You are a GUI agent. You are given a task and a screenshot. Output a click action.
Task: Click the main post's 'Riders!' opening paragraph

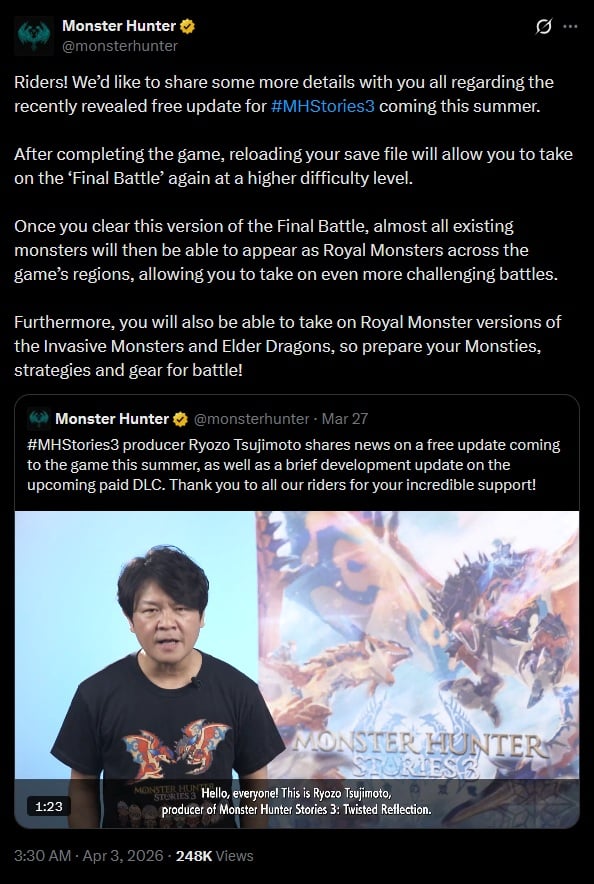click(x=284, y=94)
